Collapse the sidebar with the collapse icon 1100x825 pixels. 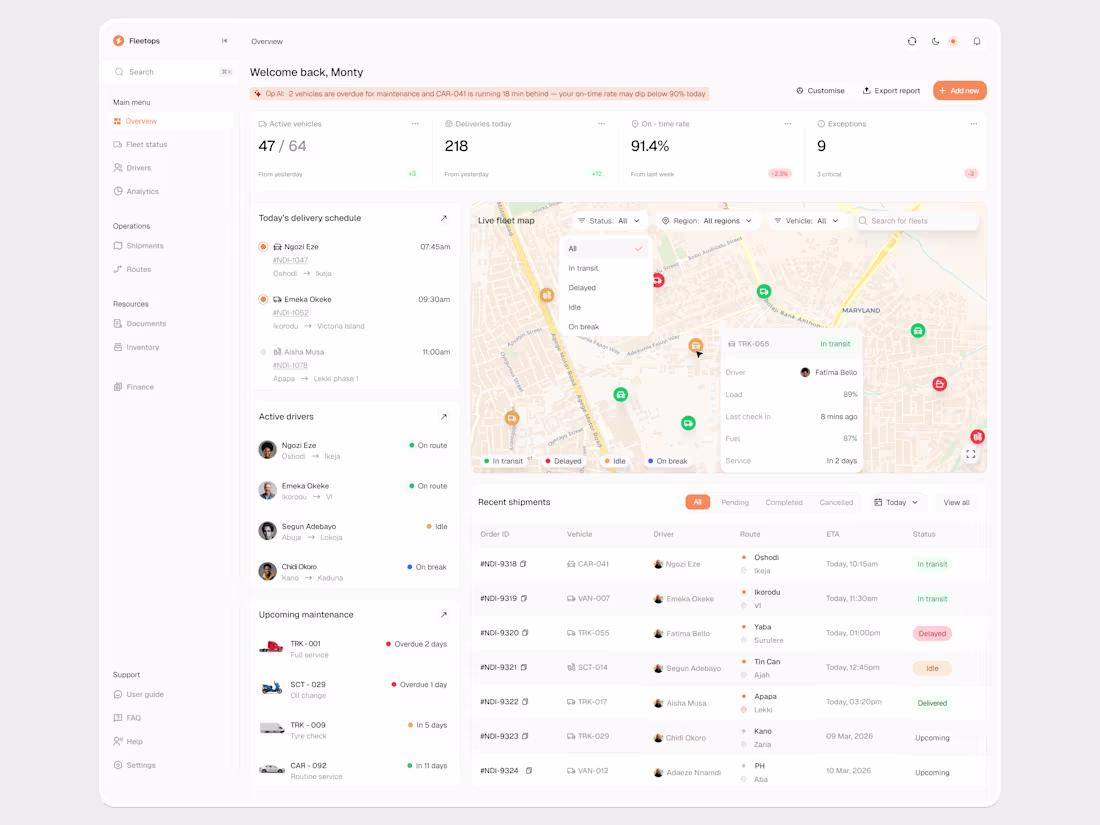coord(224,41)
